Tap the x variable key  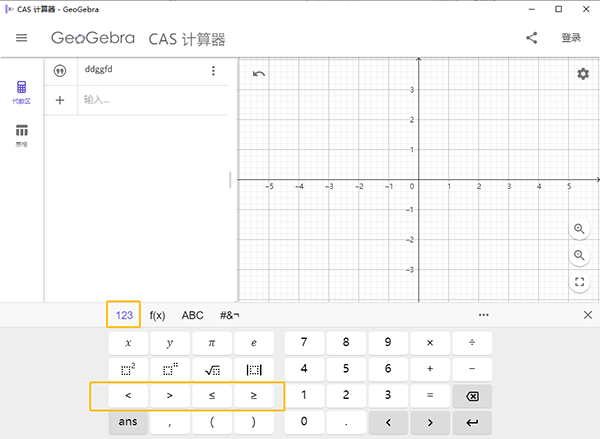128,343
